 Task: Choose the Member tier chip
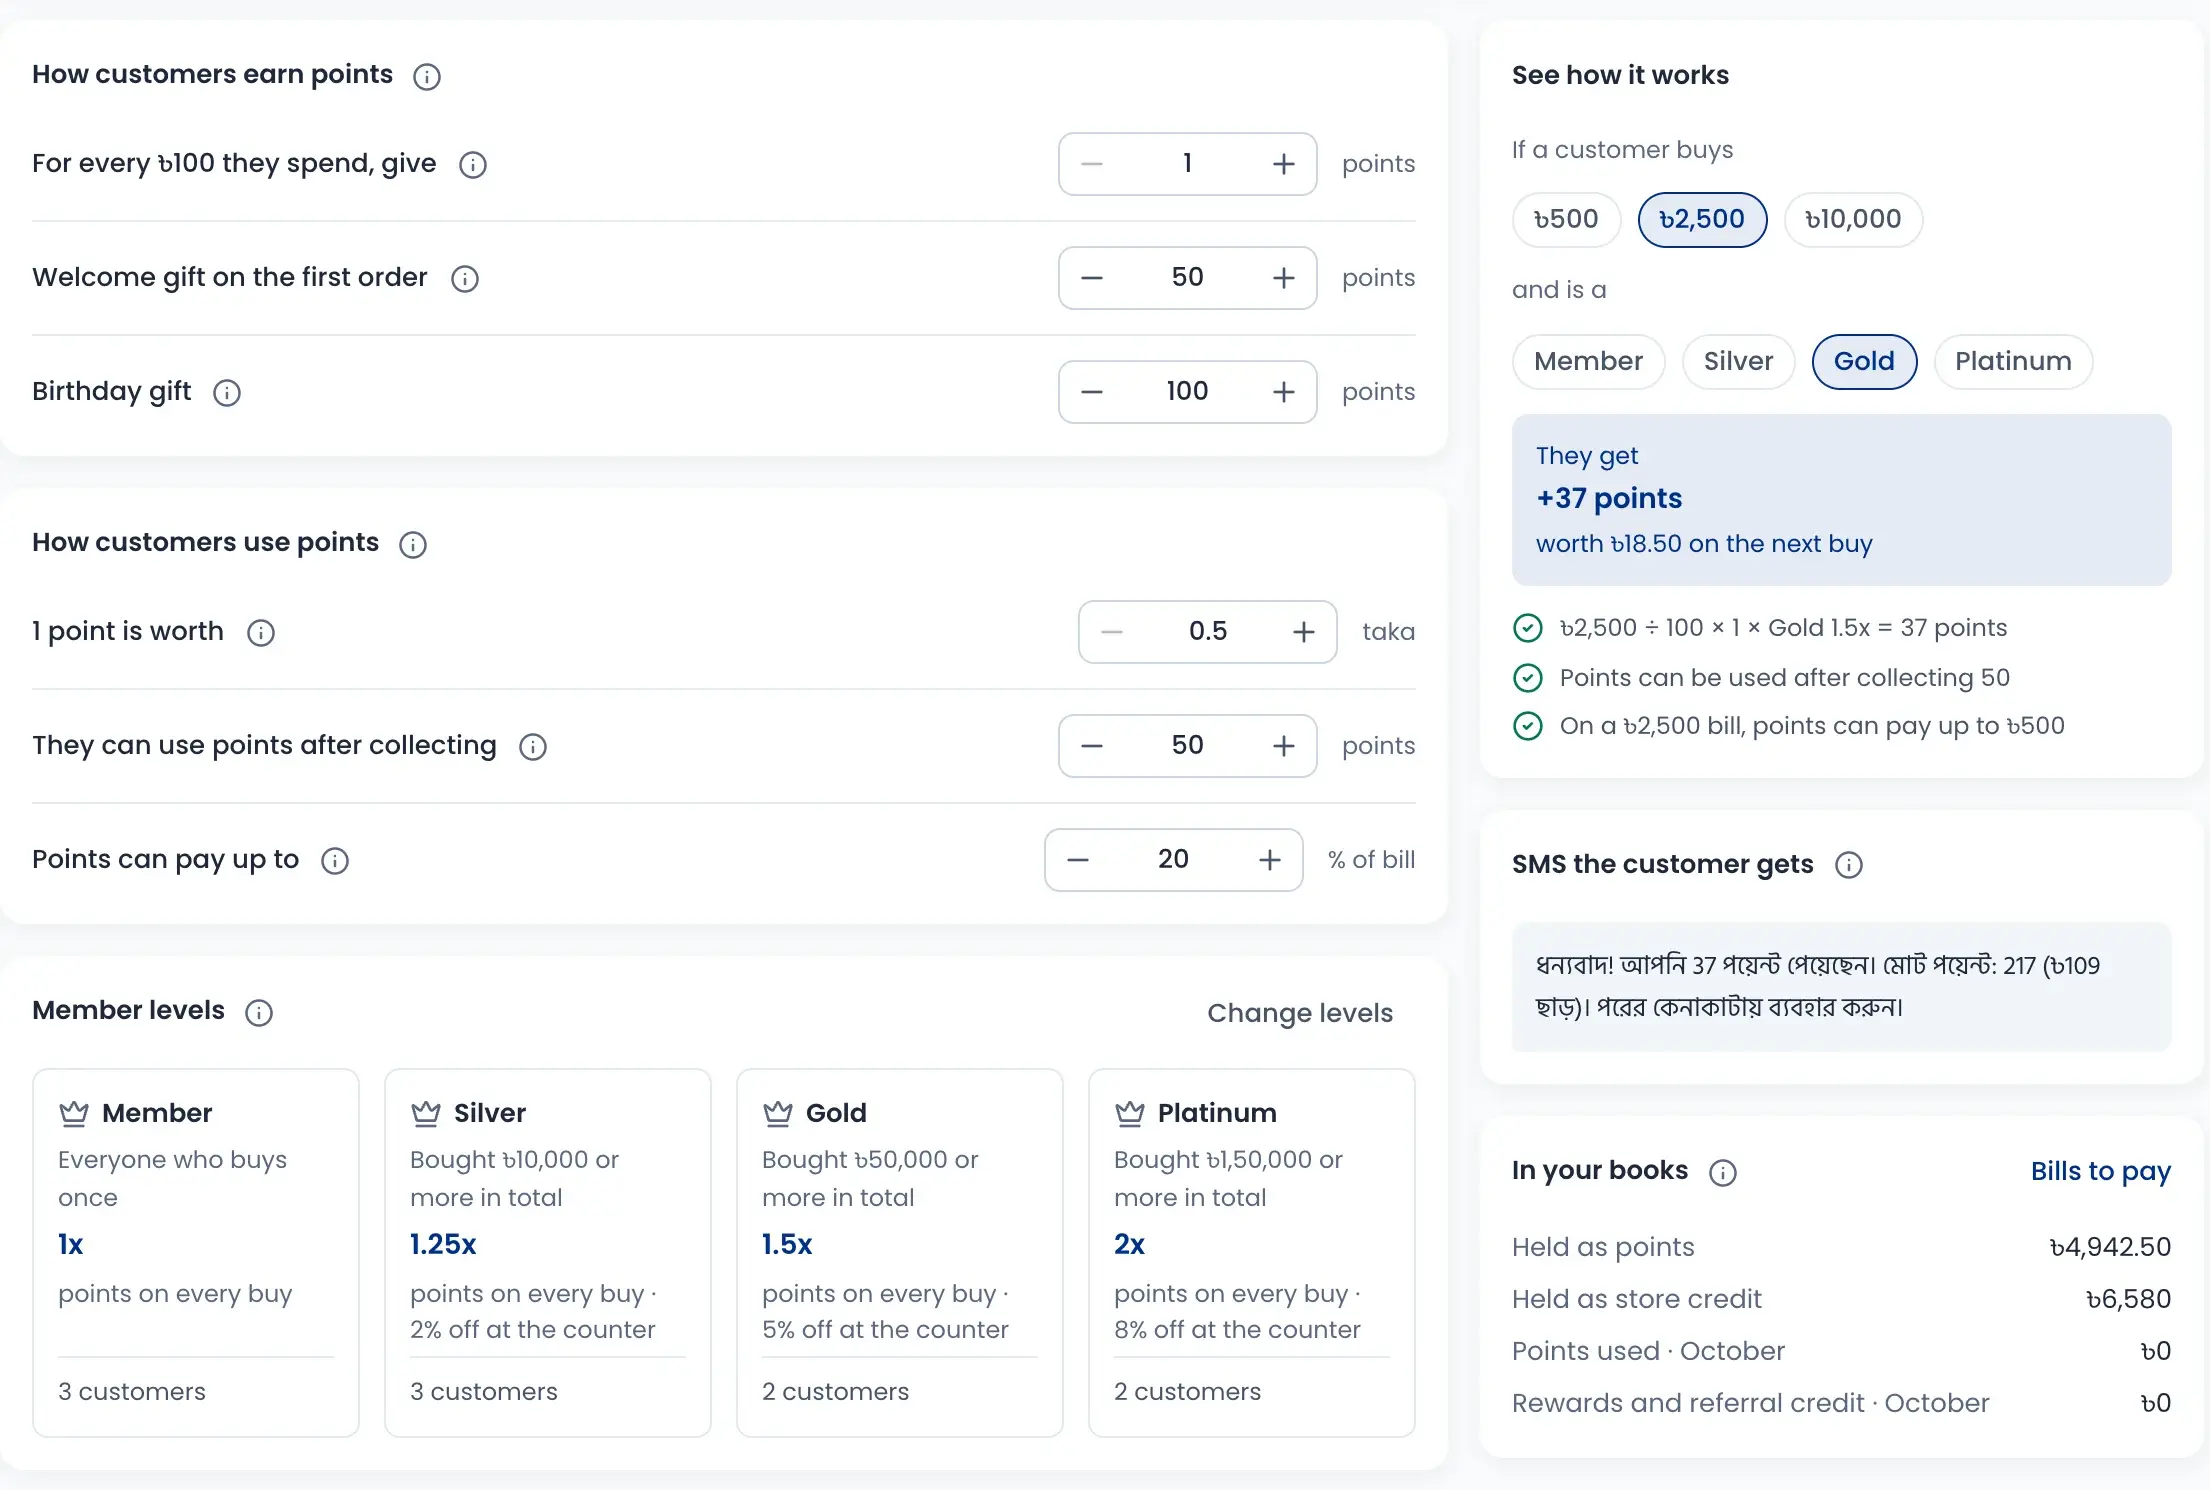pos(1588,362)
